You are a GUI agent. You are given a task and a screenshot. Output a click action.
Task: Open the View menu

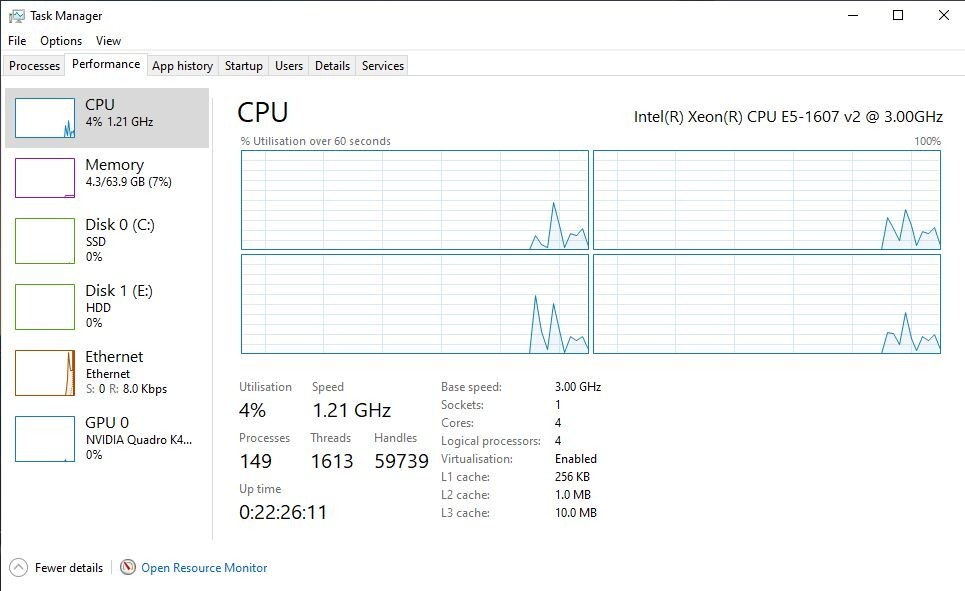(x=108, y=41)
